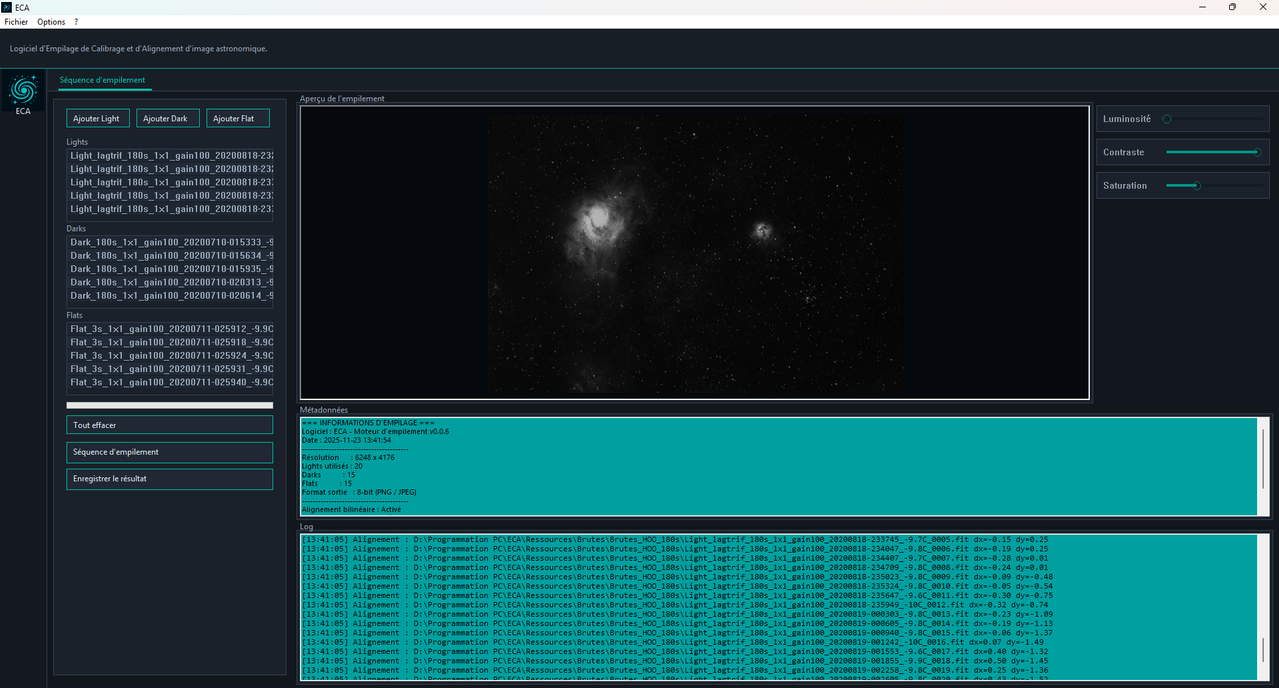Click Enregistrer le résultat button
The width and height of the screenshot is (1279, 688).
[170, 479]
